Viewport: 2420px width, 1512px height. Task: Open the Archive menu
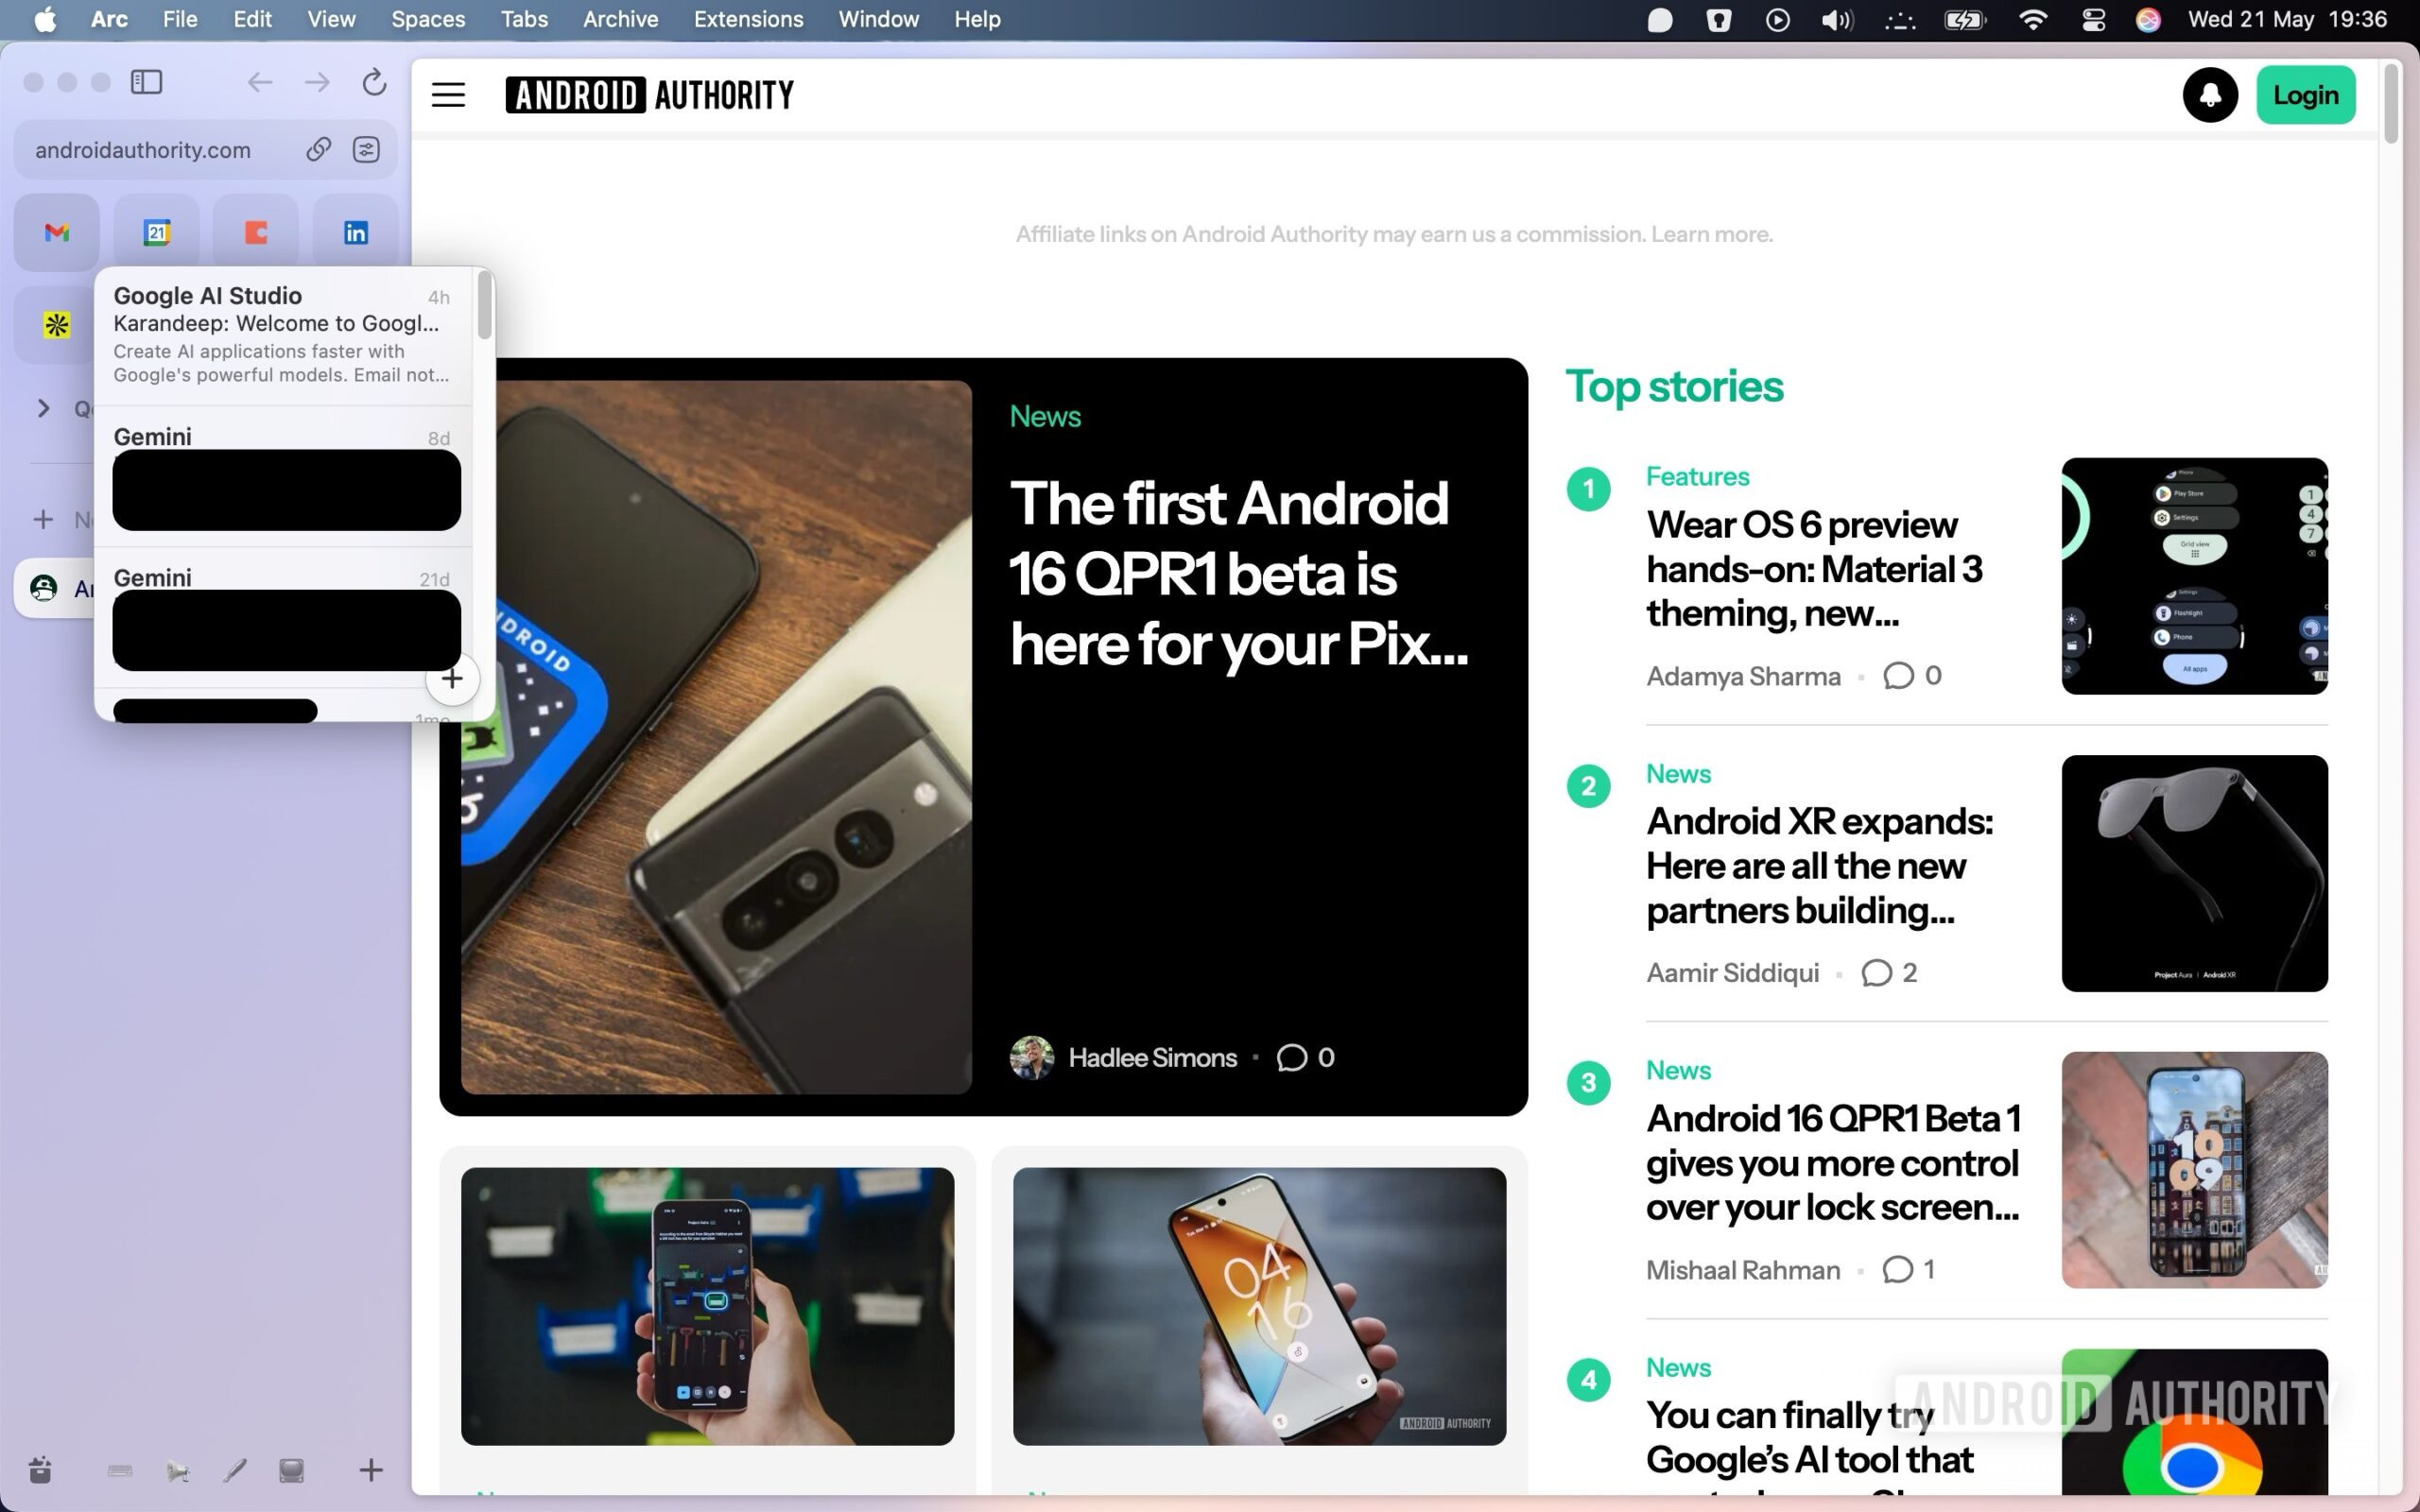pyautogui.click(x=620, y=20)
